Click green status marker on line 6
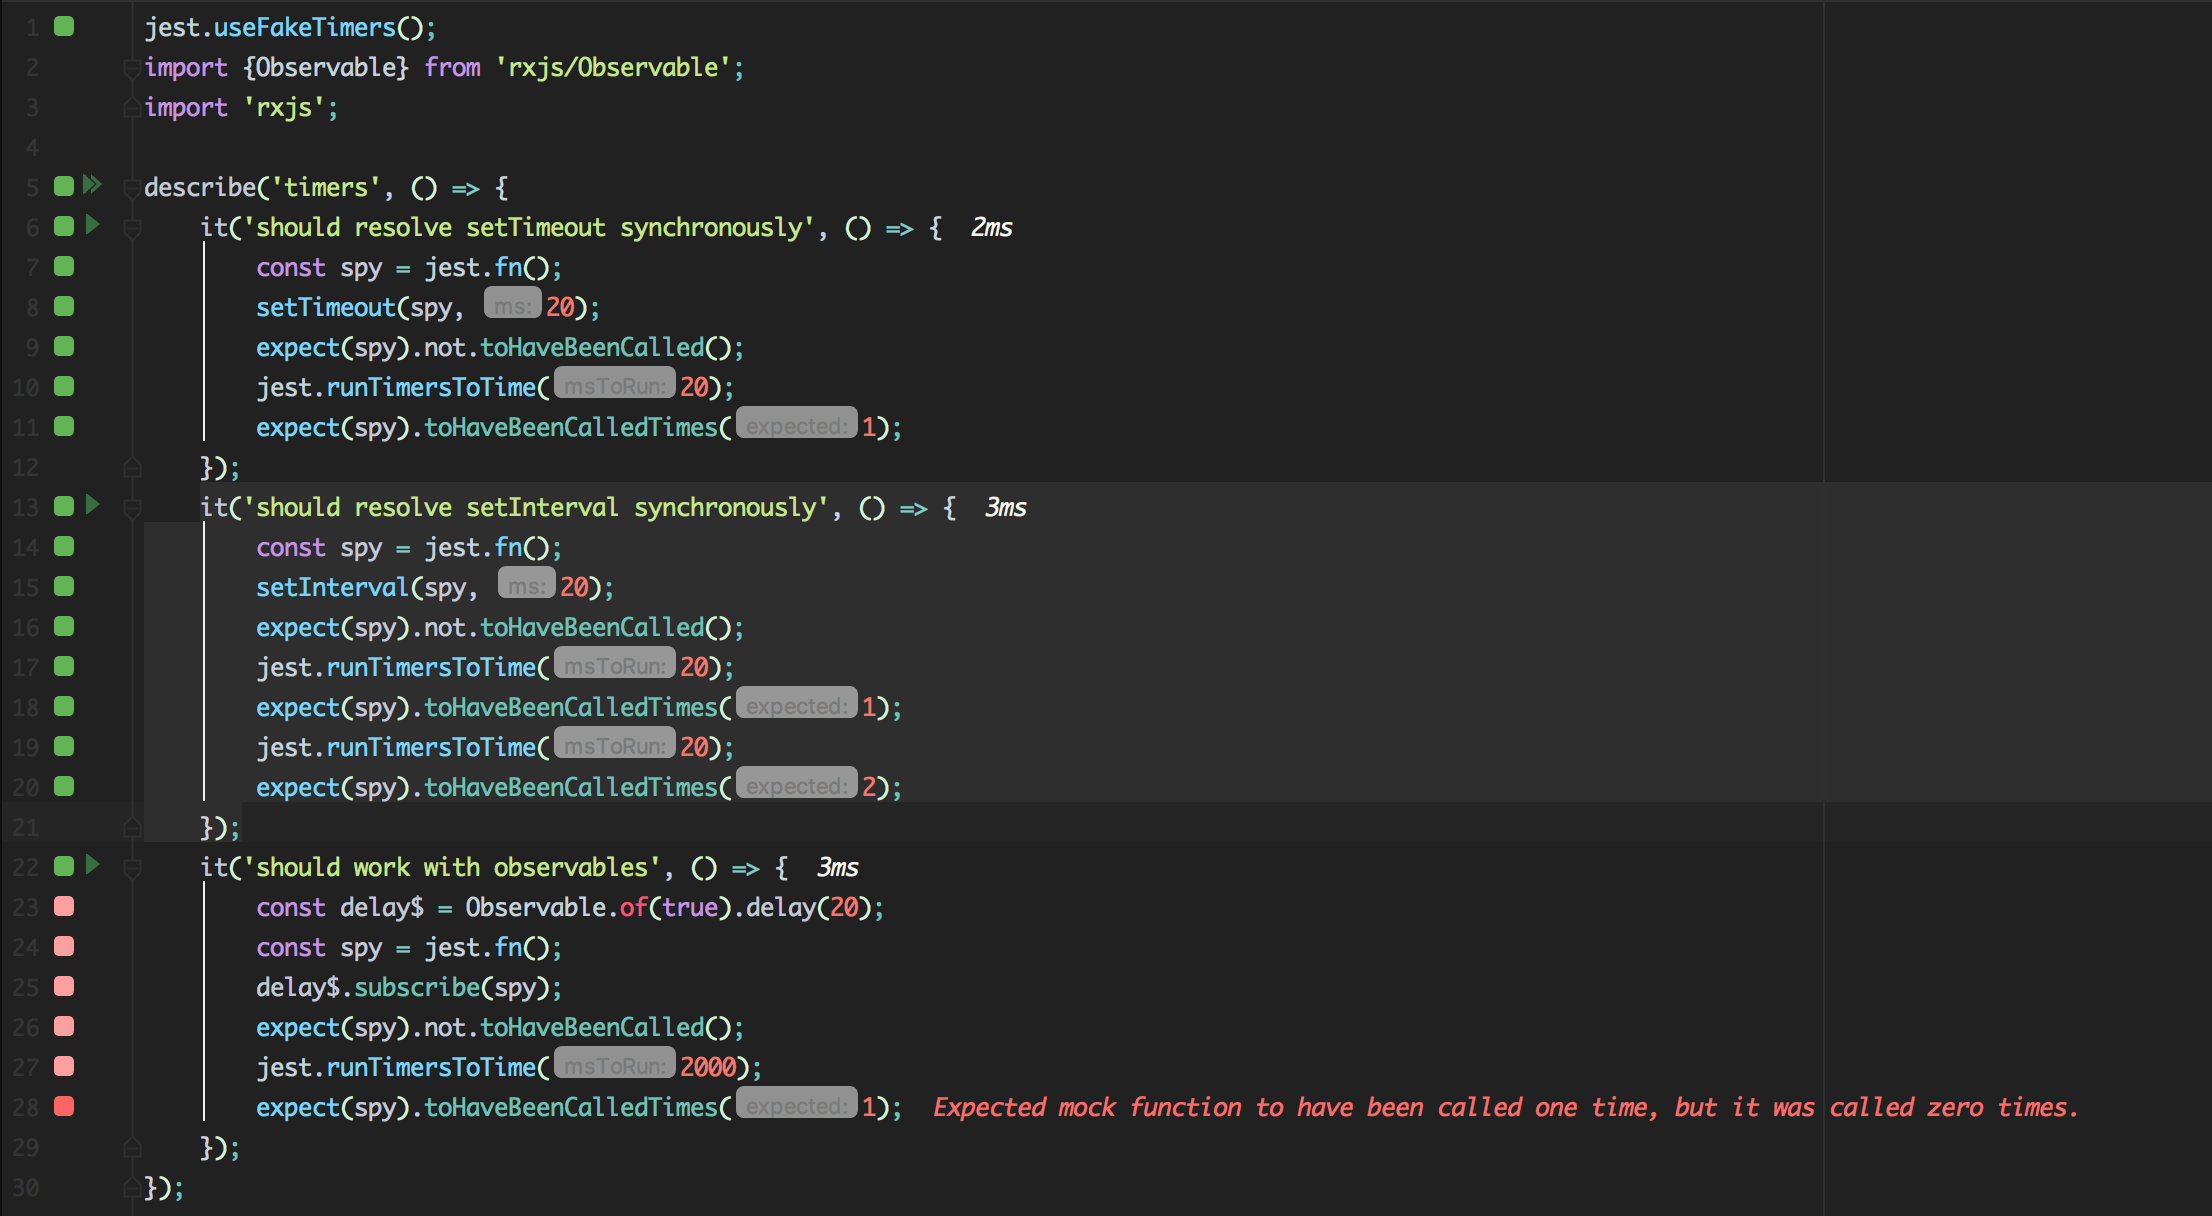This screenshot has width=2212, height=1216. [64, 226]
